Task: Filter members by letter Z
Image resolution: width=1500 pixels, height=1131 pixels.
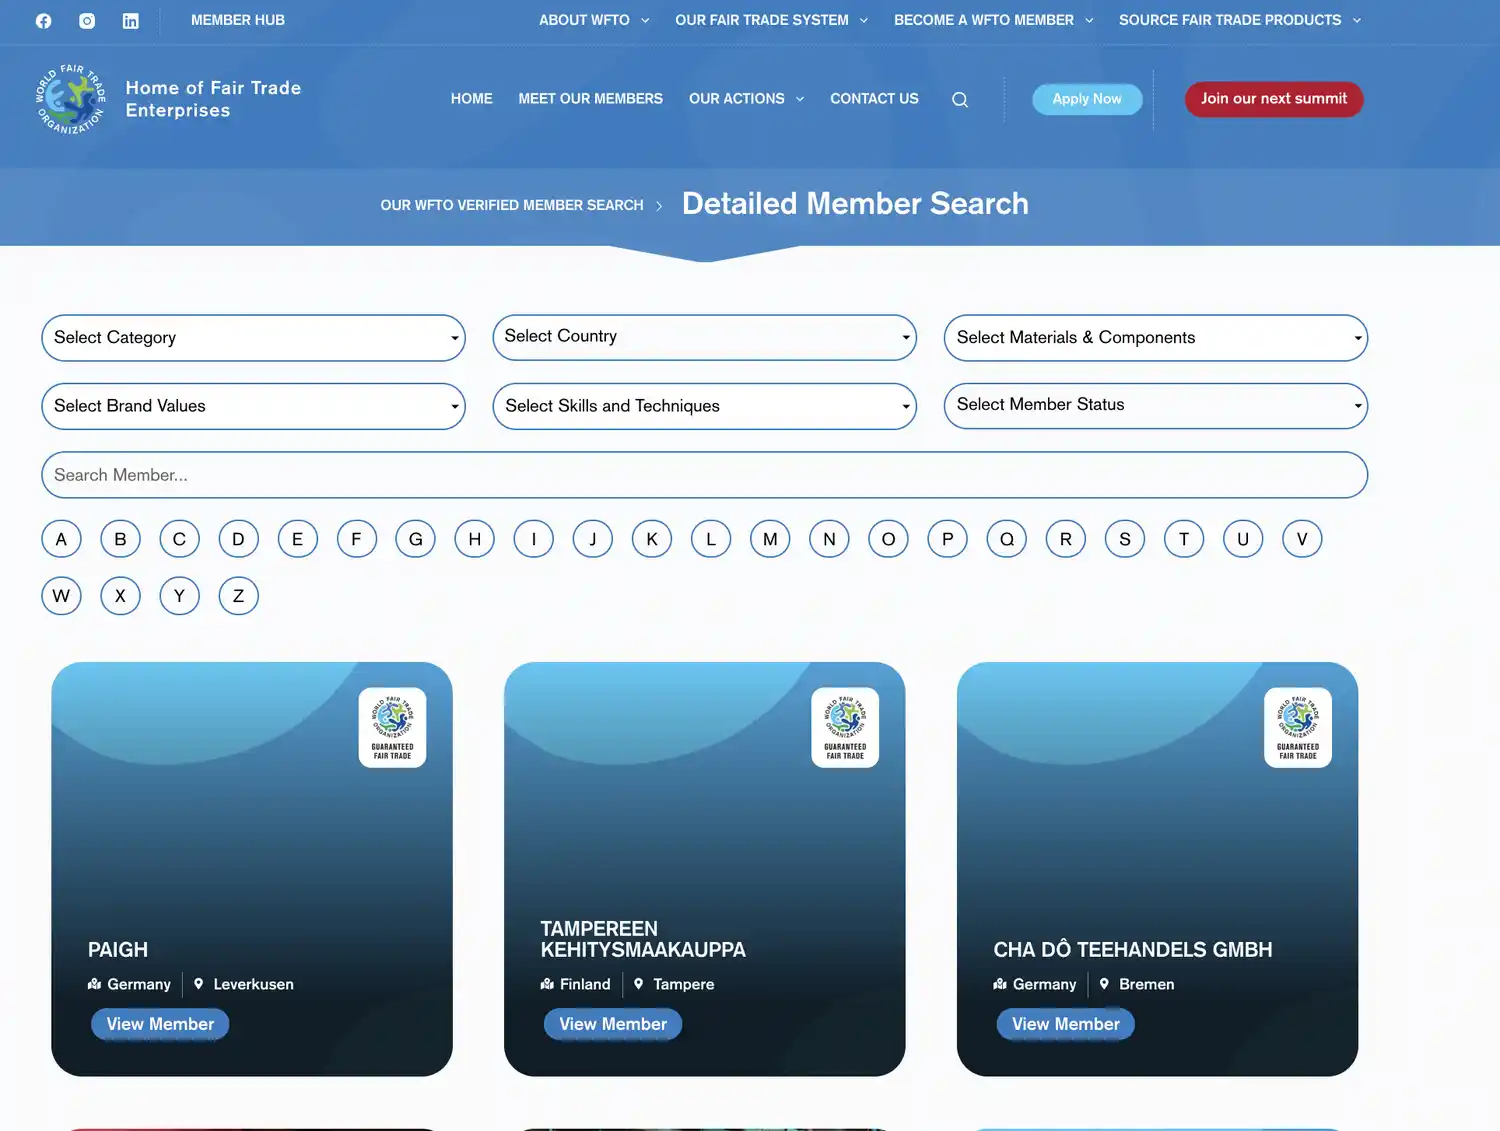Action: pyautogui.click(x=238, y=596)
